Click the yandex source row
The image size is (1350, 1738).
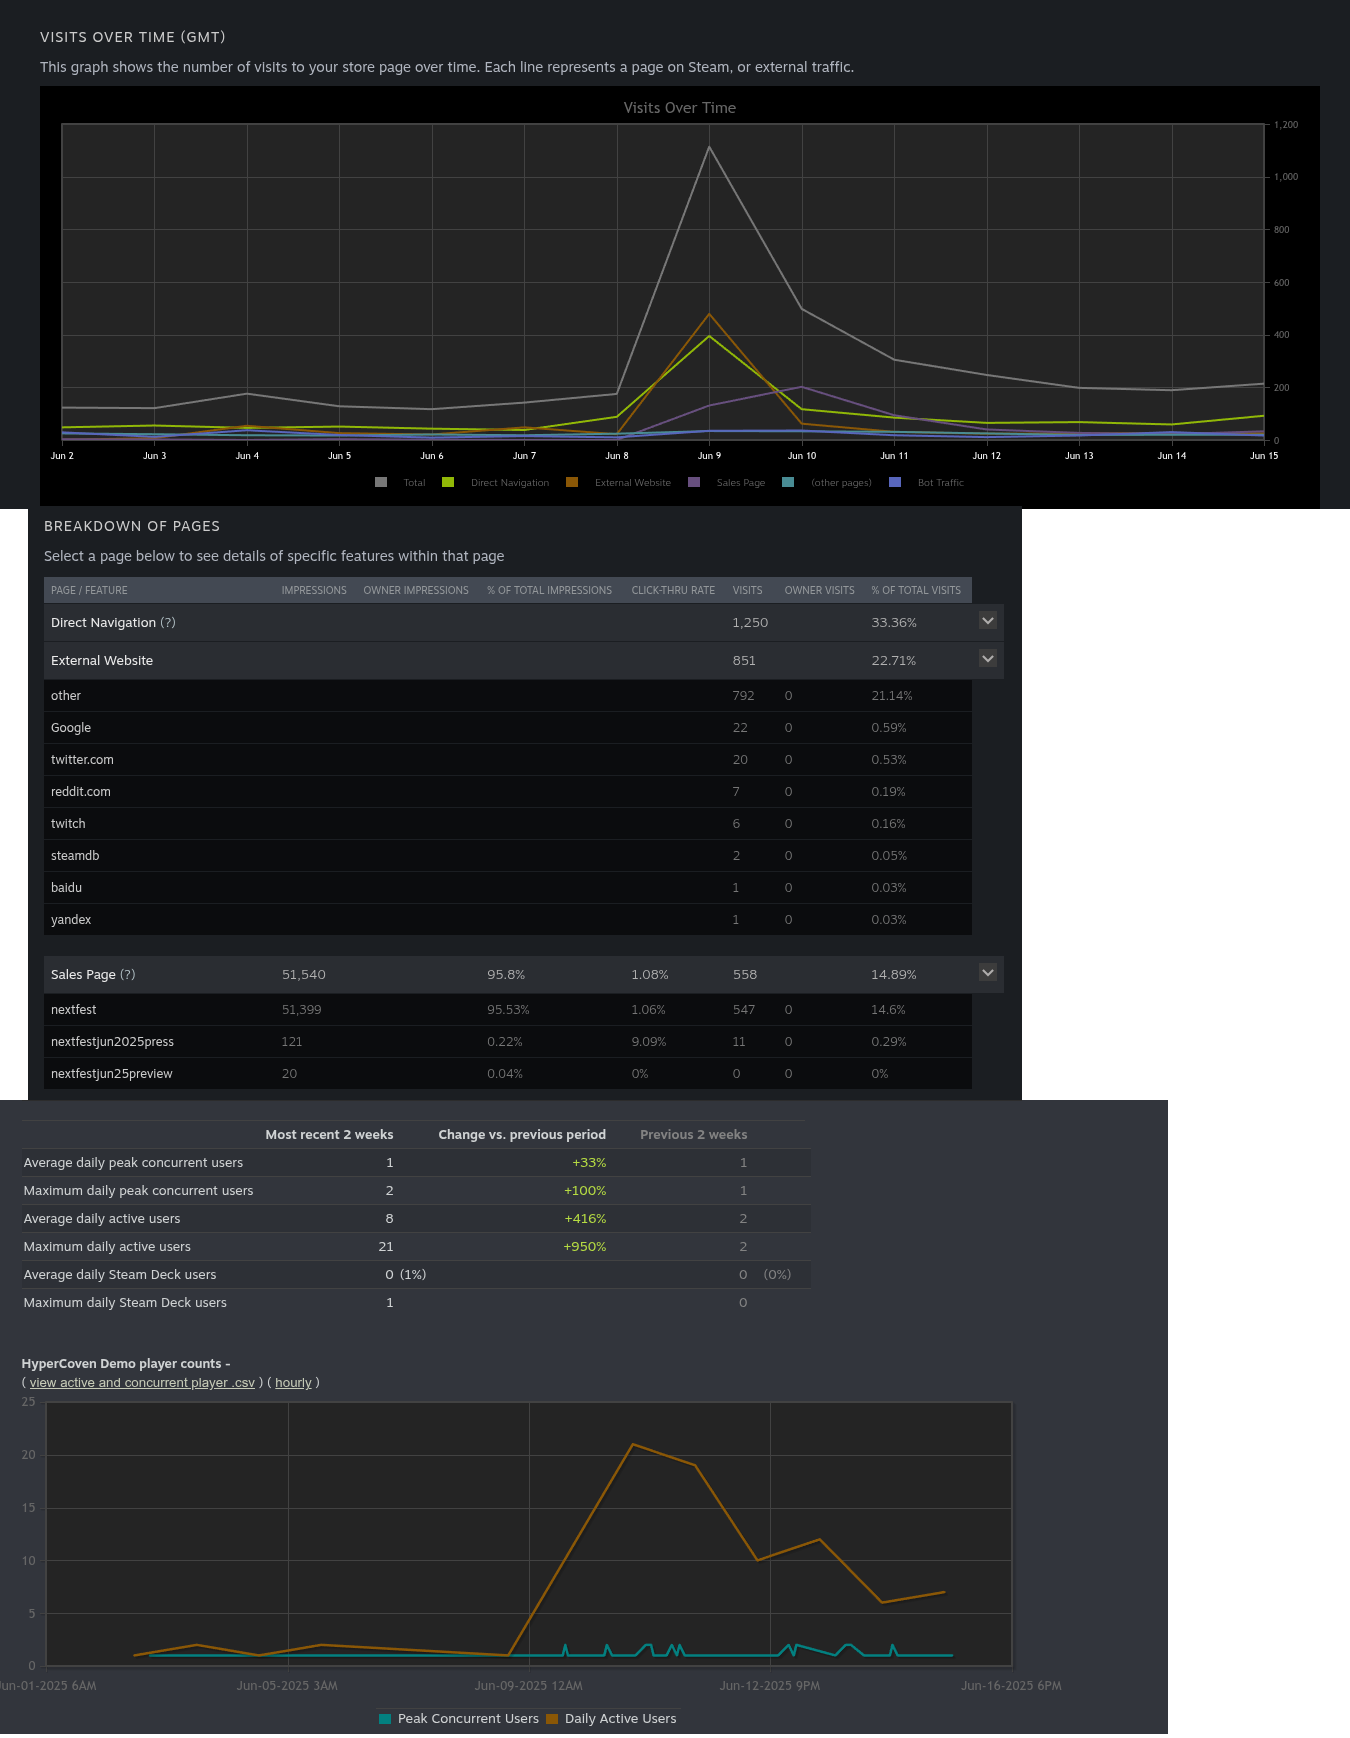click(508, 919)
